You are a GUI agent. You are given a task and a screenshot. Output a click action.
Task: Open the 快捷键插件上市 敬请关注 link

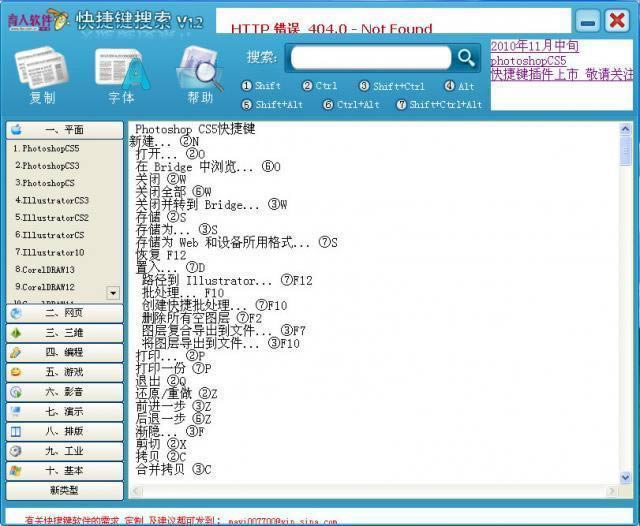point(562,74)
